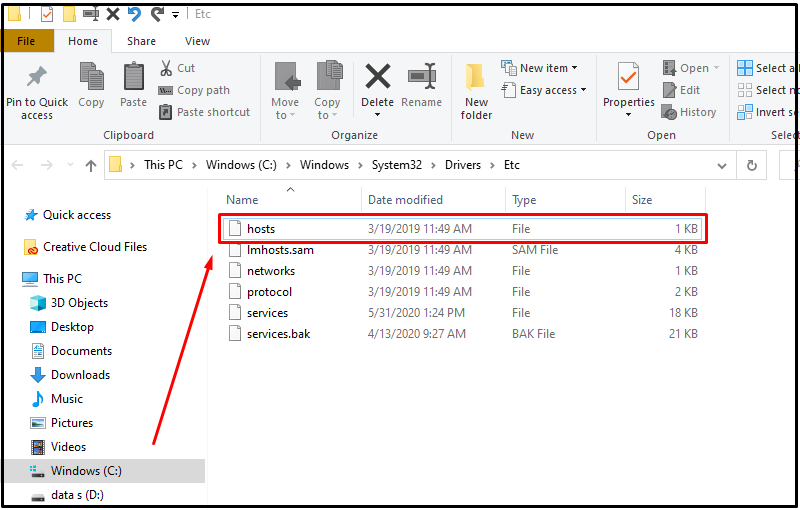Click the History button in ribbon
The width and height of the screenshot is (800, 510).
click(x=689, y=112)
